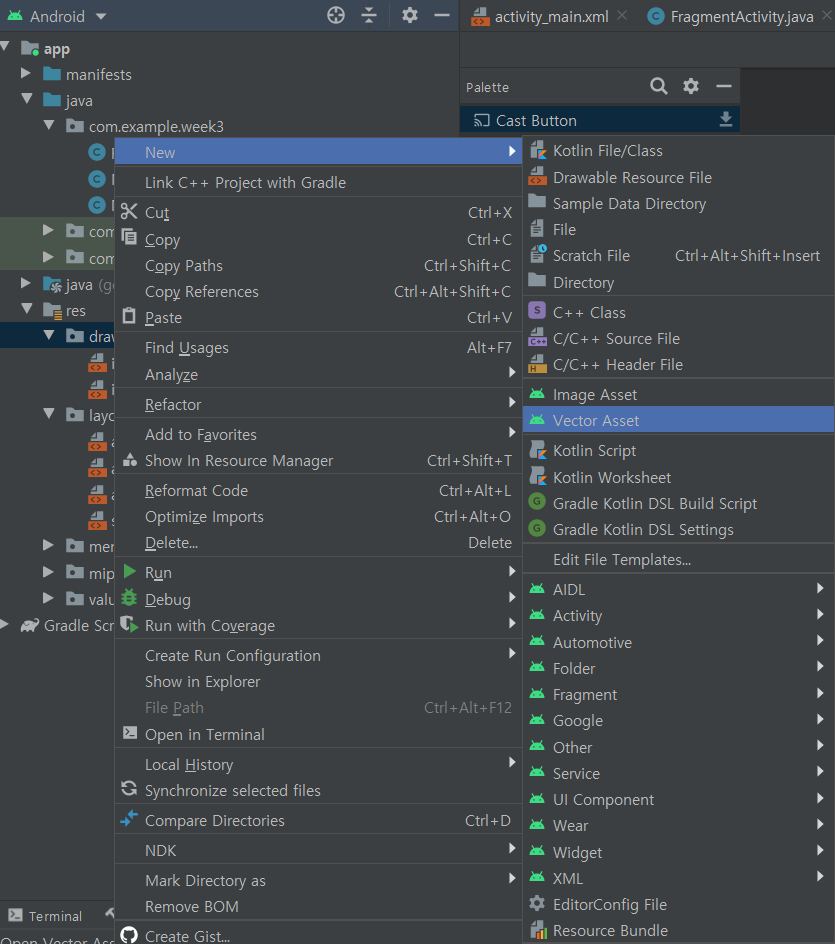Select Kotlin Worksheet
Image resolution: width=835 pixels, height=944 pixels.
678,477
